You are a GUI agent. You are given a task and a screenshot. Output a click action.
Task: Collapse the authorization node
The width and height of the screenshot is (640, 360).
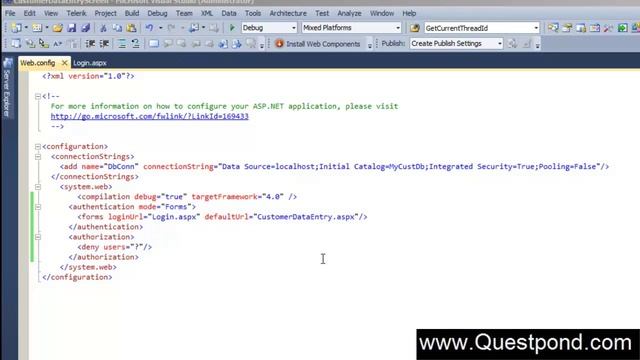pos(38,237)
